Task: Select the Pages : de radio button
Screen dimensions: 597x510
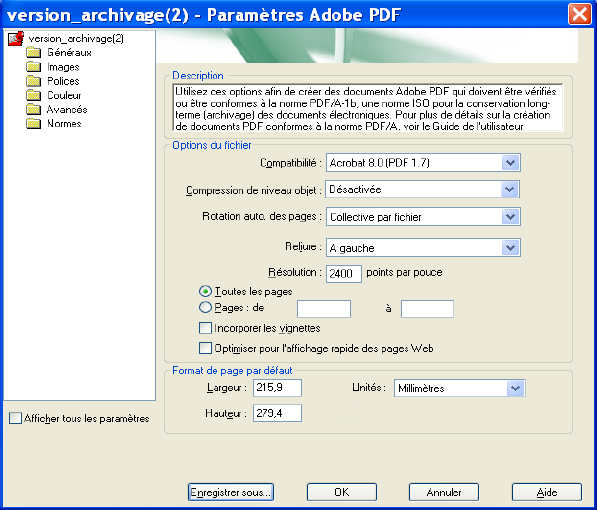Action: tap(205, 307)
